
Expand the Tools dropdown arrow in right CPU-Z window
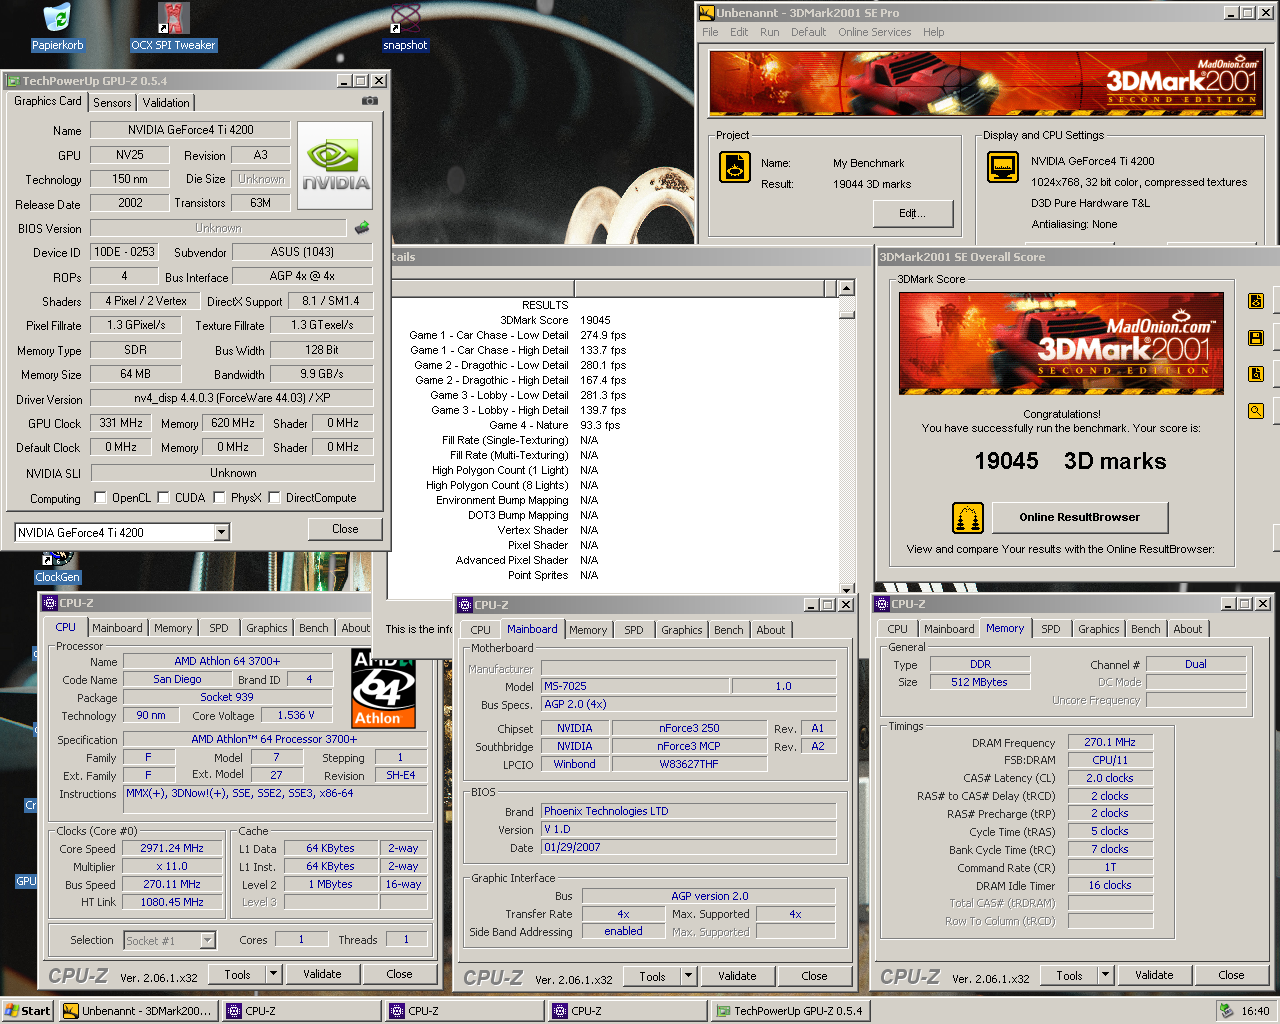click(1105, 975)
